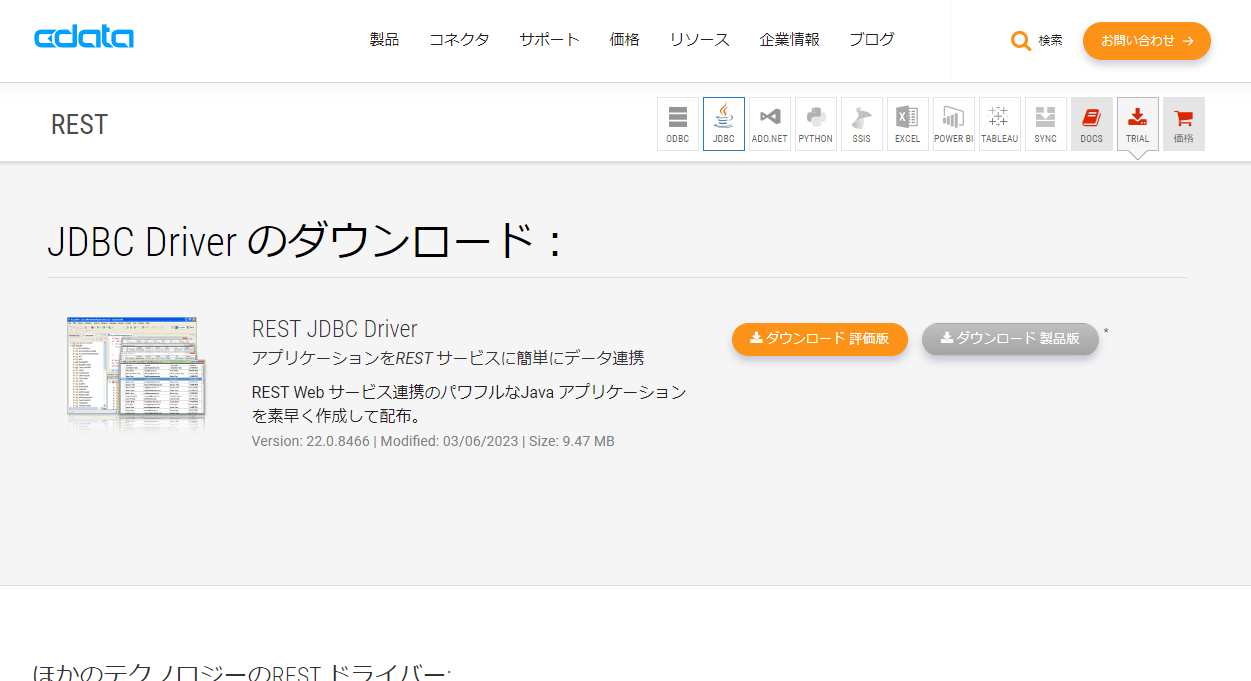This screenshot has width=1251, height=681.
Task: Choose the Tableau connector icon
Action: point(1000,124)
